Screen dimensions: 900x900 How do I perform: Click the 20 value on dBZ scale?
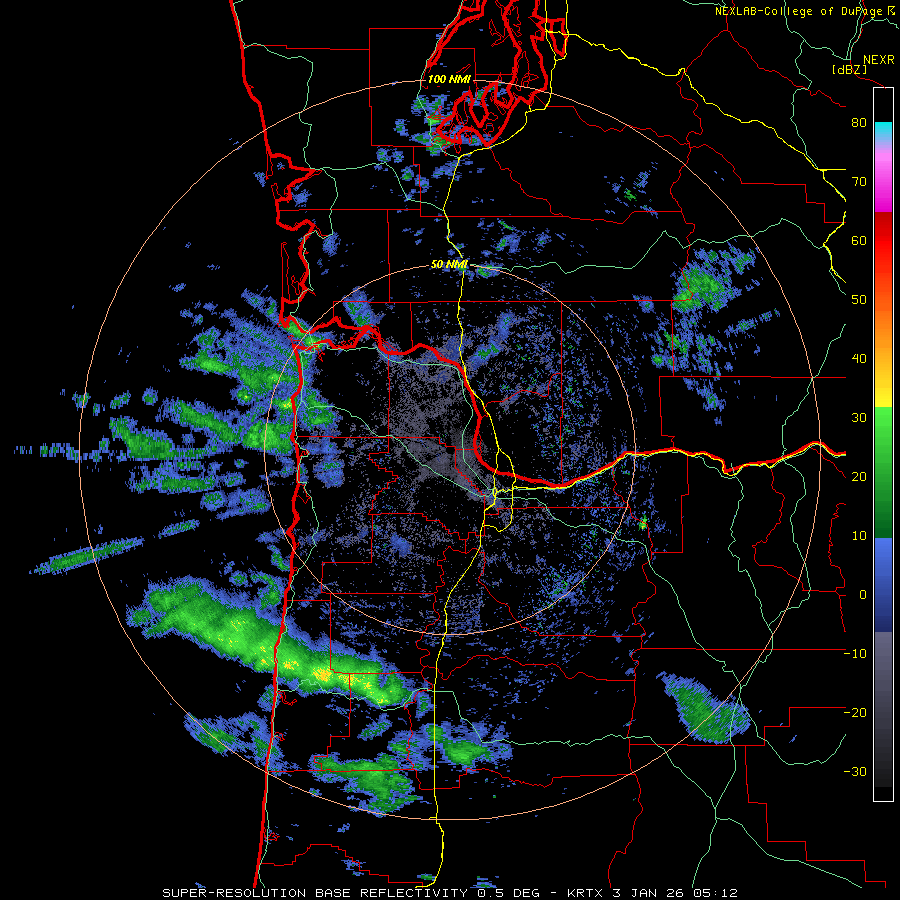point(859,478)
